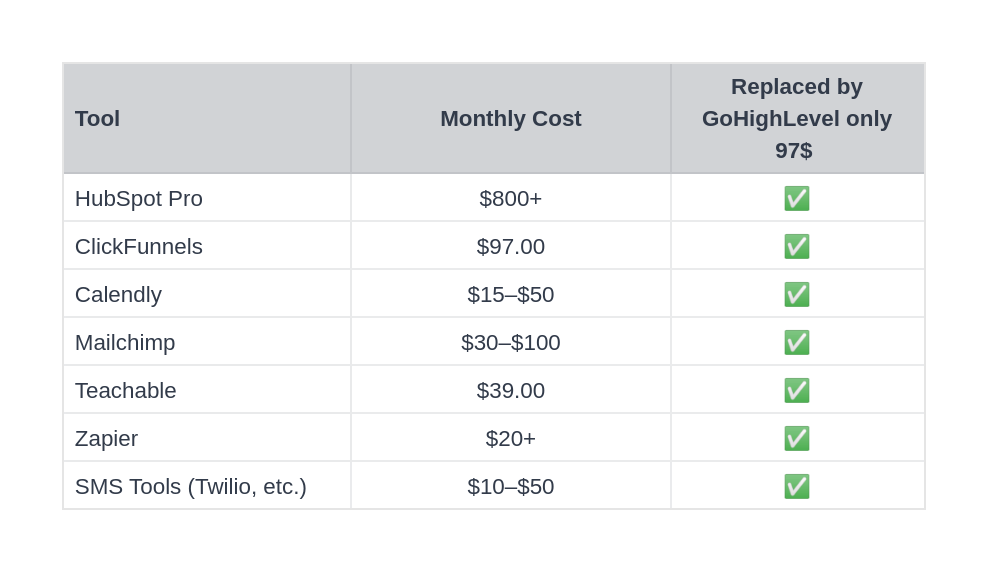Click the green checkmark beside Mailchimp
This screenshot has height=572, width=988.
point(796,343)
